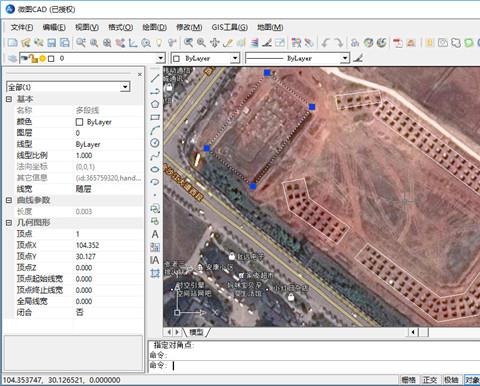Select the Rectangle drawing tool

155,117
